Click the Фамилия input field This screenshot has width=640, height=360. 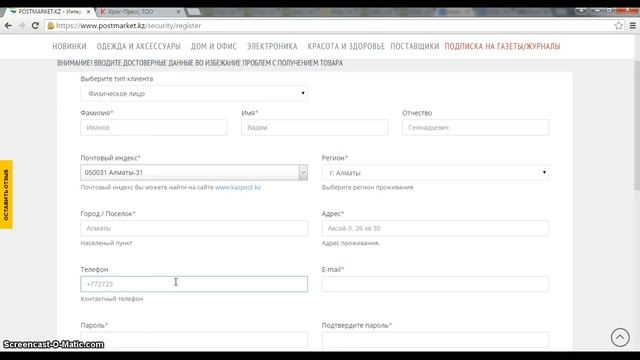pos(154,128)
